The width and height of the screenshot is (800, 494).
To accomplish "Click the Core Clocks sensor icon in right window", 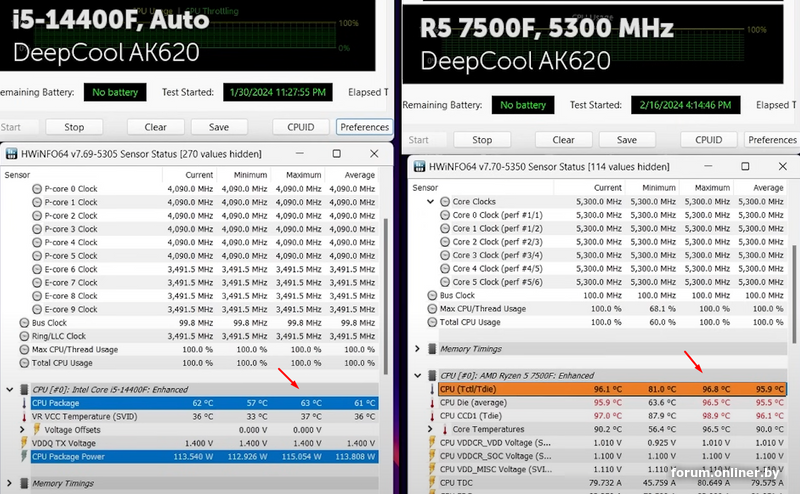I will (445, 202).
